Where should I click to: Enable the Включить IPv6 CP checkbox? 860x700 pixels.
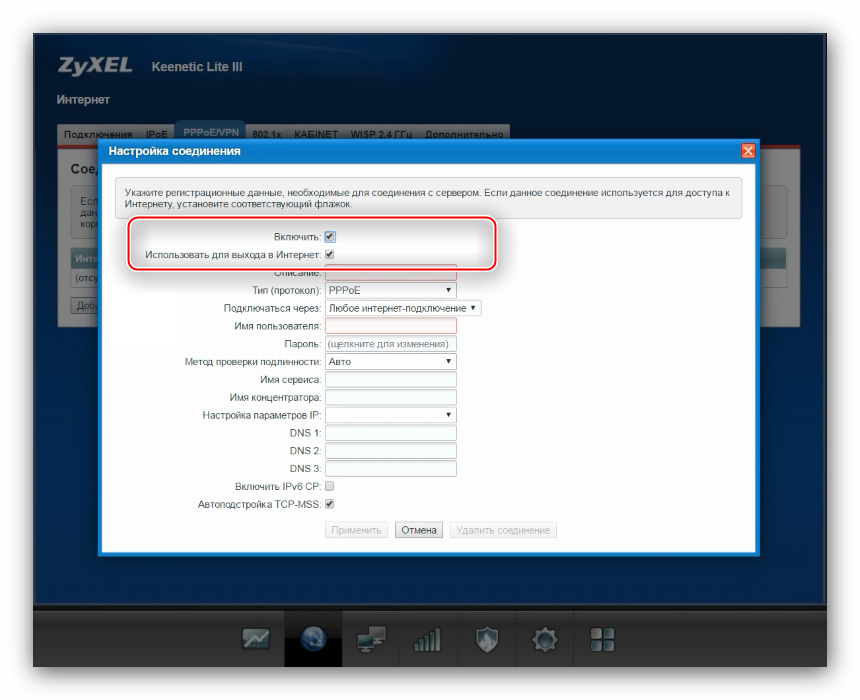point(330,486)
